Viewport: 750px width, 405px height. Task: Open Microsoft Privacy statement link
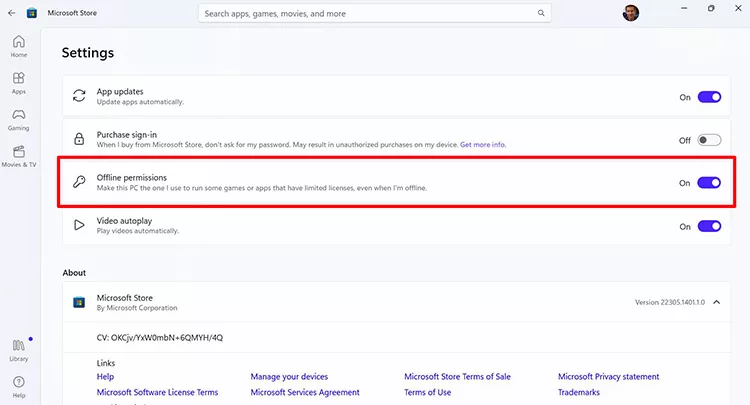pyautogui.click(x=608, y=377)
